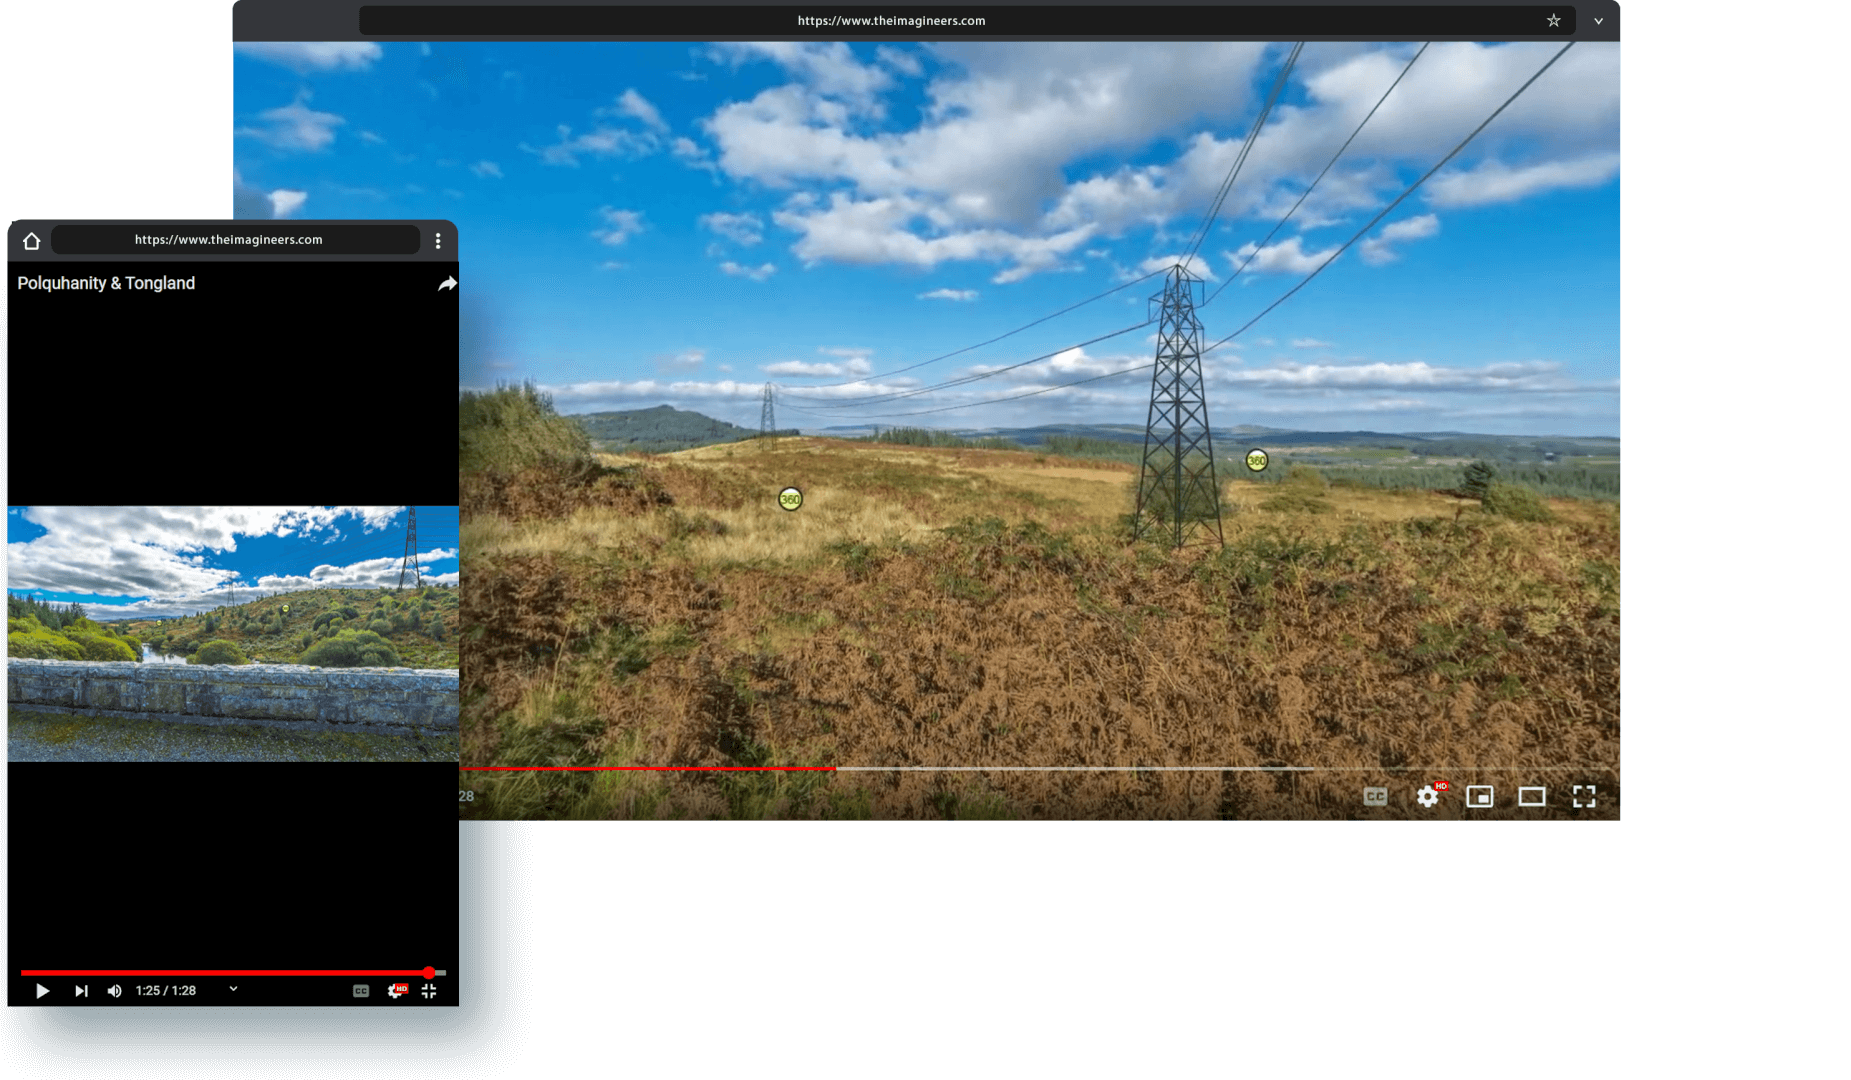Expand the desktop browser dropdown chevron

pyautogui.click(x=1598, y=21)
